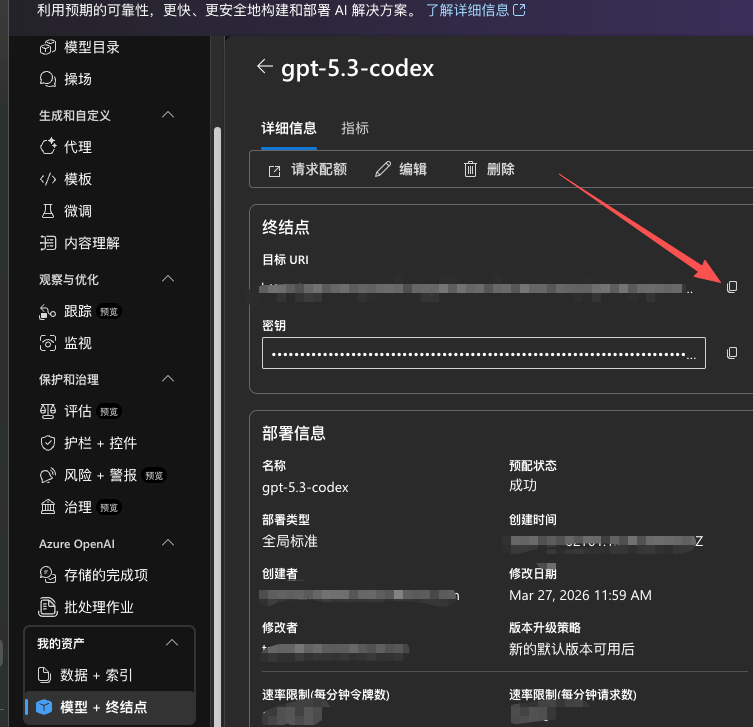Click the external link icon after 了解详细信息
Viewport: 753px width, 727px height.
519,10
